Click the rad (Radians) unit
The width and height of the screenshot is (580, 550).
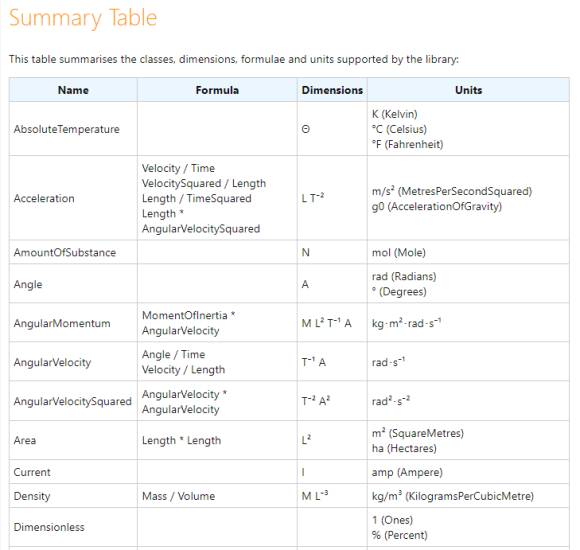404,276
